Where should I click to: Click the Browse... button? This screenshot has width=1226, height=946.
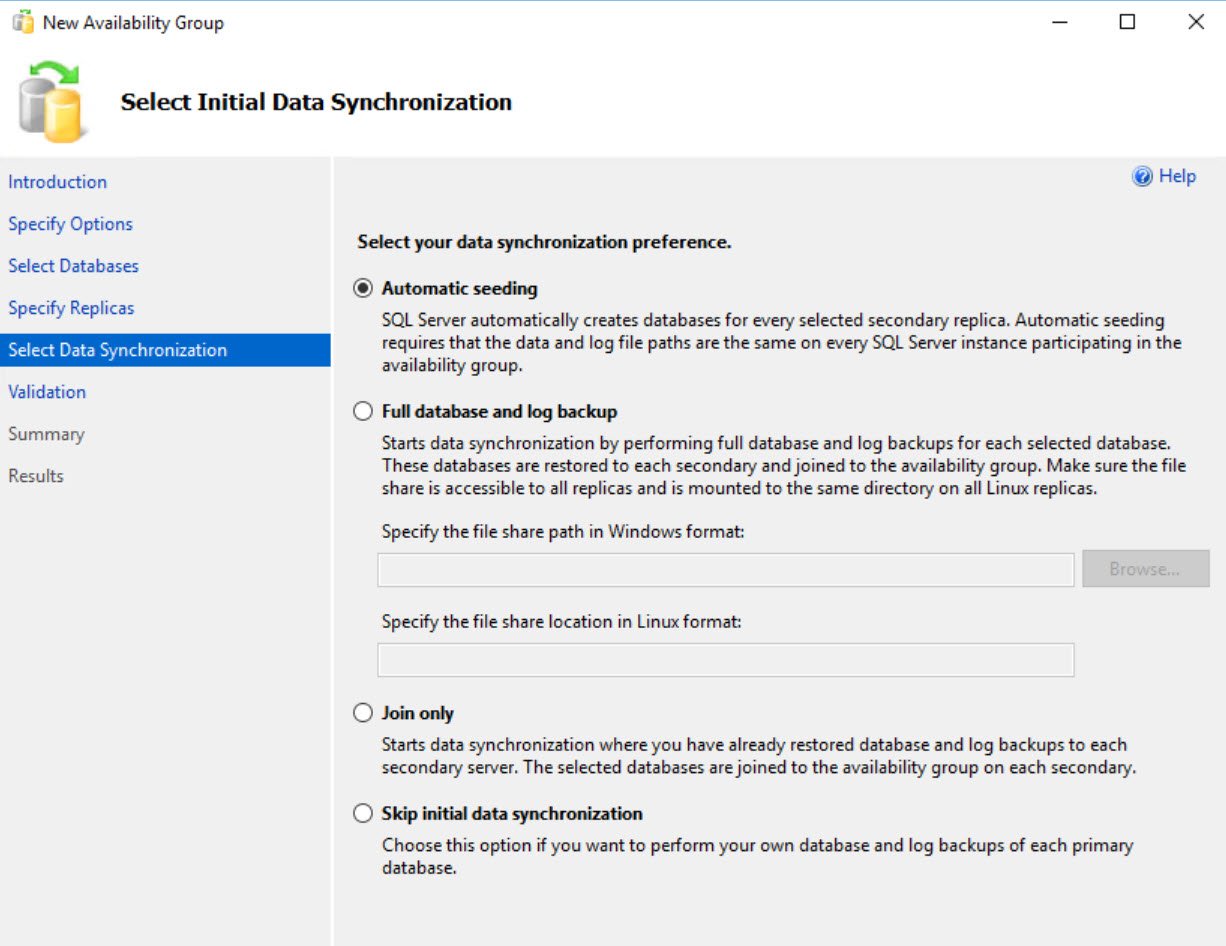tap(1145, 569)
